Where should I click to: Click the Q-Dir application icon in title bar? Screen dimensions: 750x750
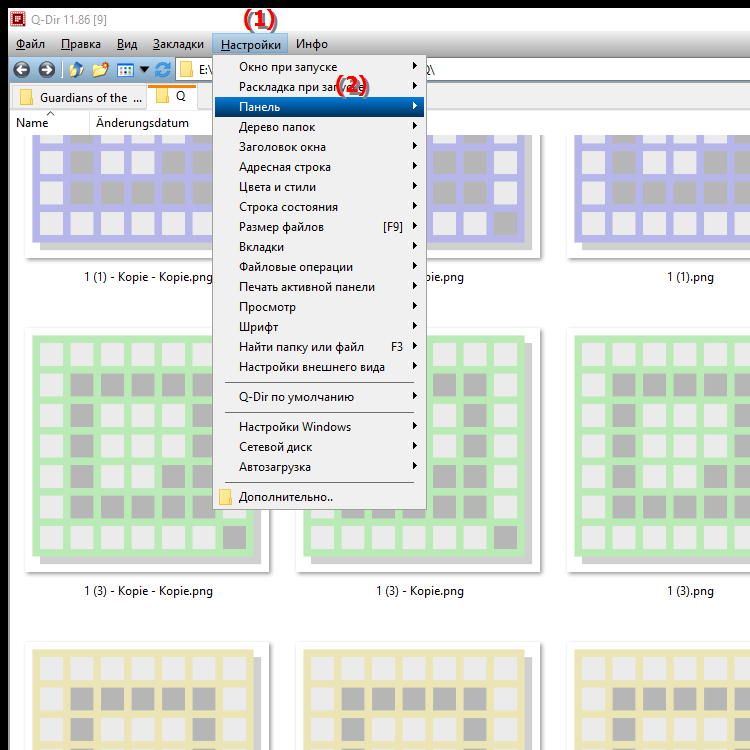point(18,19)
